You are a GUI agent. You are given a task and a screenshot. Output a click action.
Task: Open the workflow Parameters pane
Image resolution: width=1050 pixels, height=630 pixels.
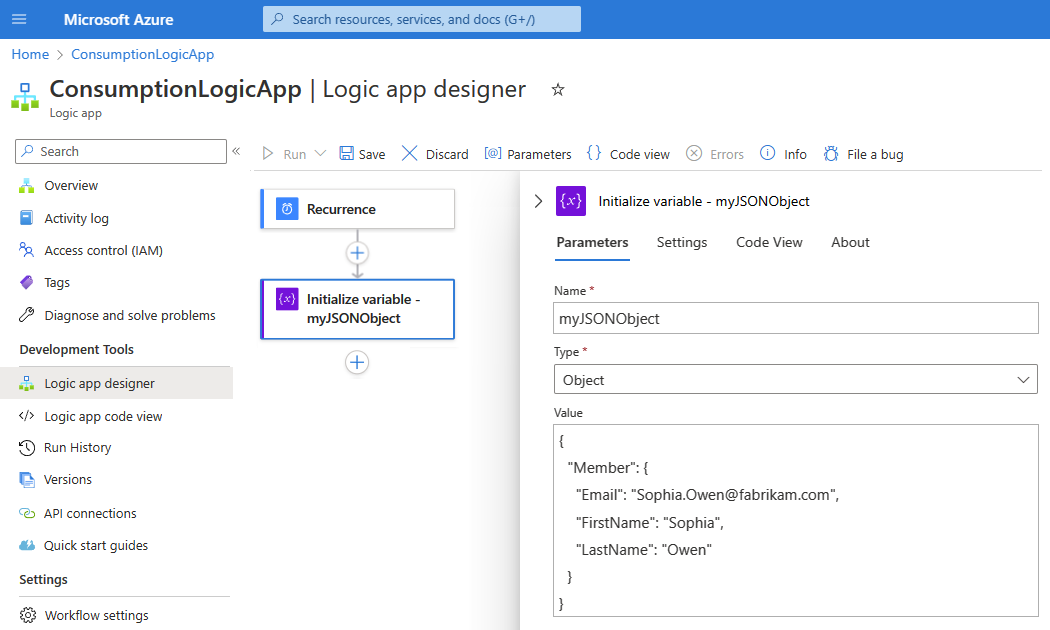tap(528, 154)
